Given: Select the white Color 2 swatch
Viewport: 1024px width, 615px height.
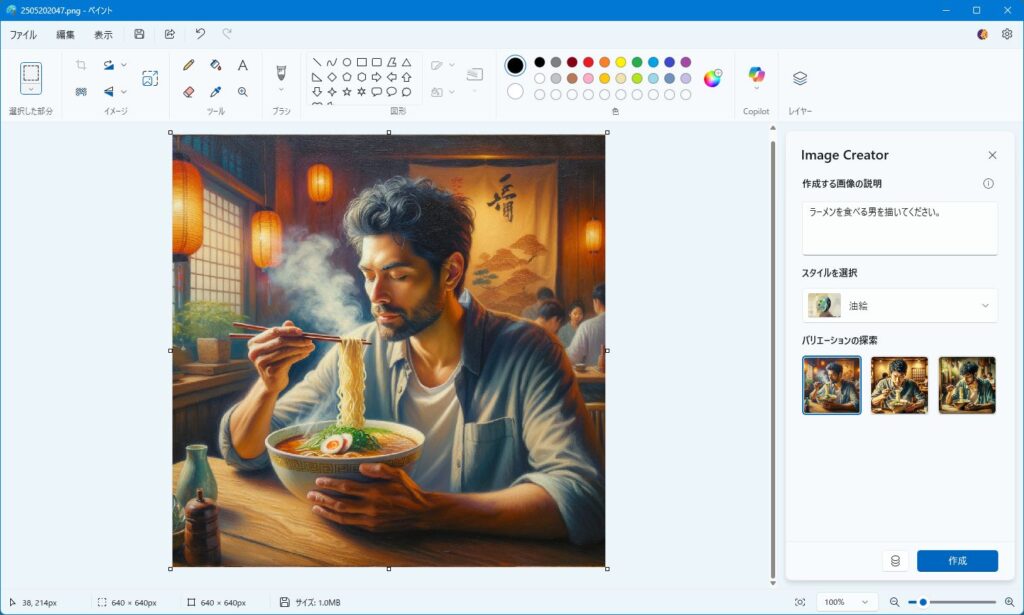Looking at the screenshot, I should (515, 91).
